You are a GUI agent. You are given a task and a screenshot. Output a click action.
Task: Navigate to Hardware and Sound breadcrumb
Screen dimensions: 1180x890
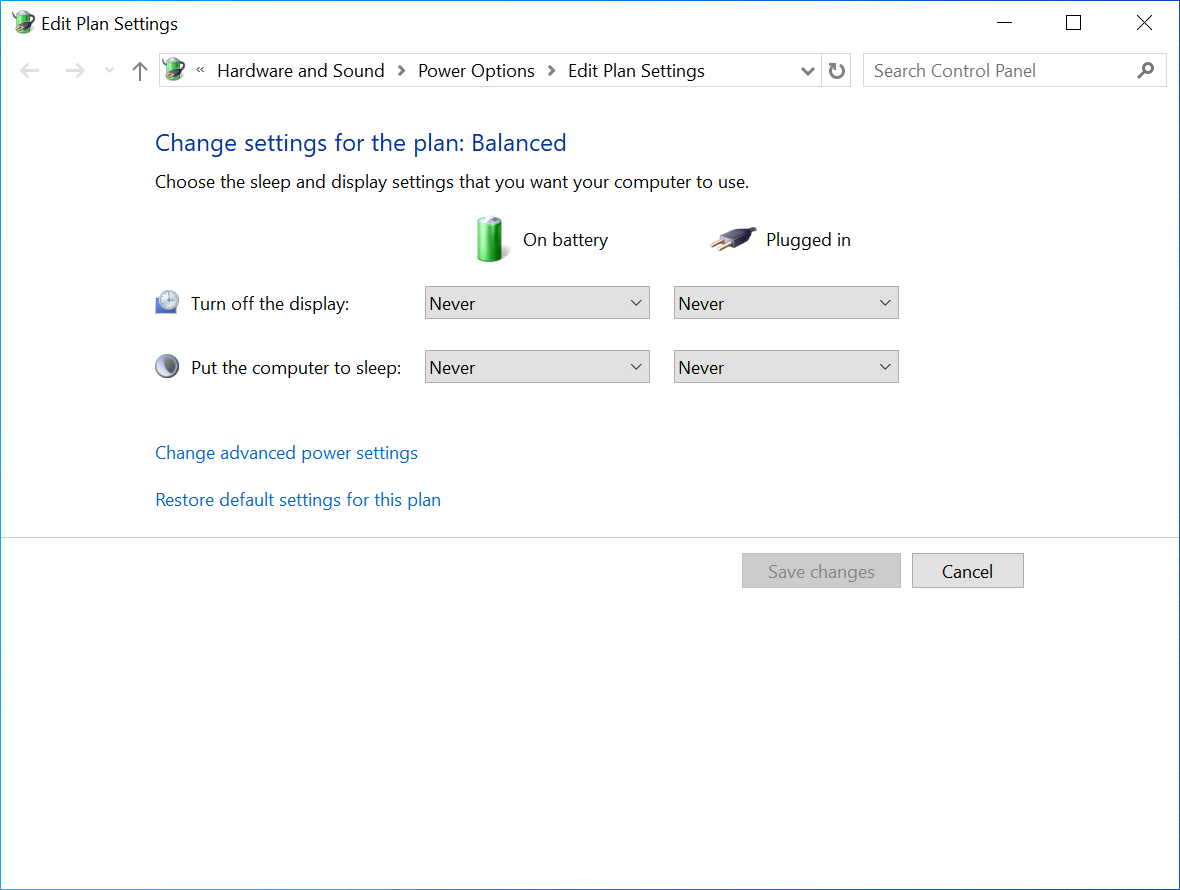(x=300, y=71)
